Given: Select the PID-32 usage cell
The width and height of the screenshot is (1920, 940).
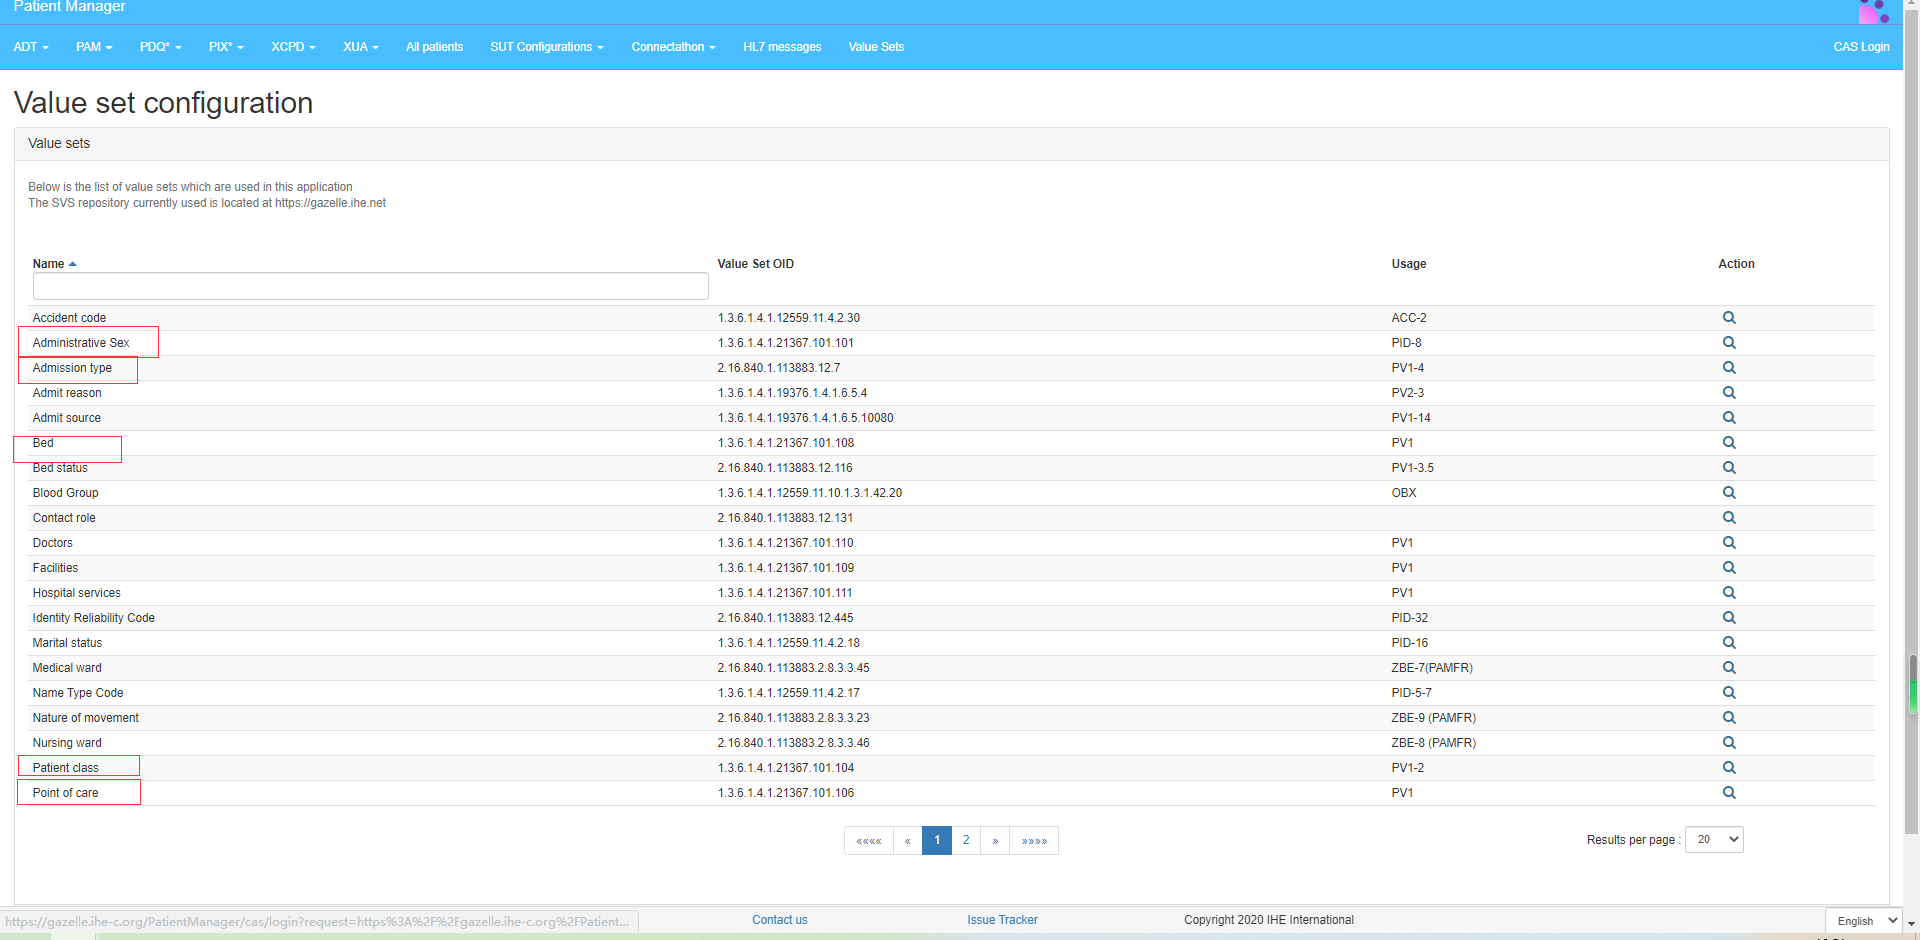Looking at the screenshot, I should tap(1410, 618).
